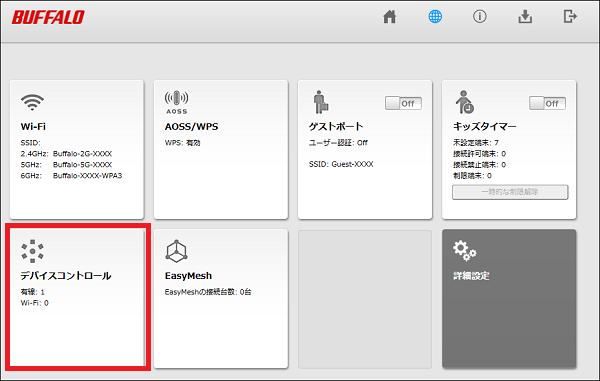Click the SSID: Guest-XXXX text

[341, 164]
